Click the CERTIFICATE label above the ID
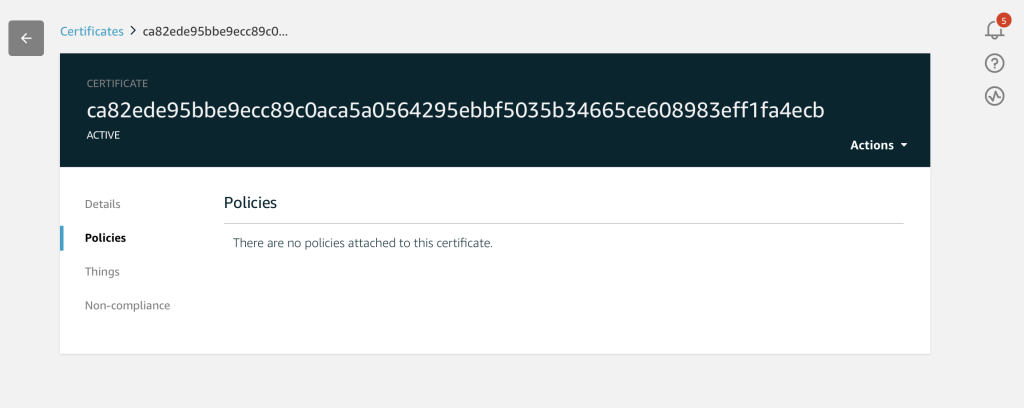Viewport: 1024px width, 408px height. (117, 84)
